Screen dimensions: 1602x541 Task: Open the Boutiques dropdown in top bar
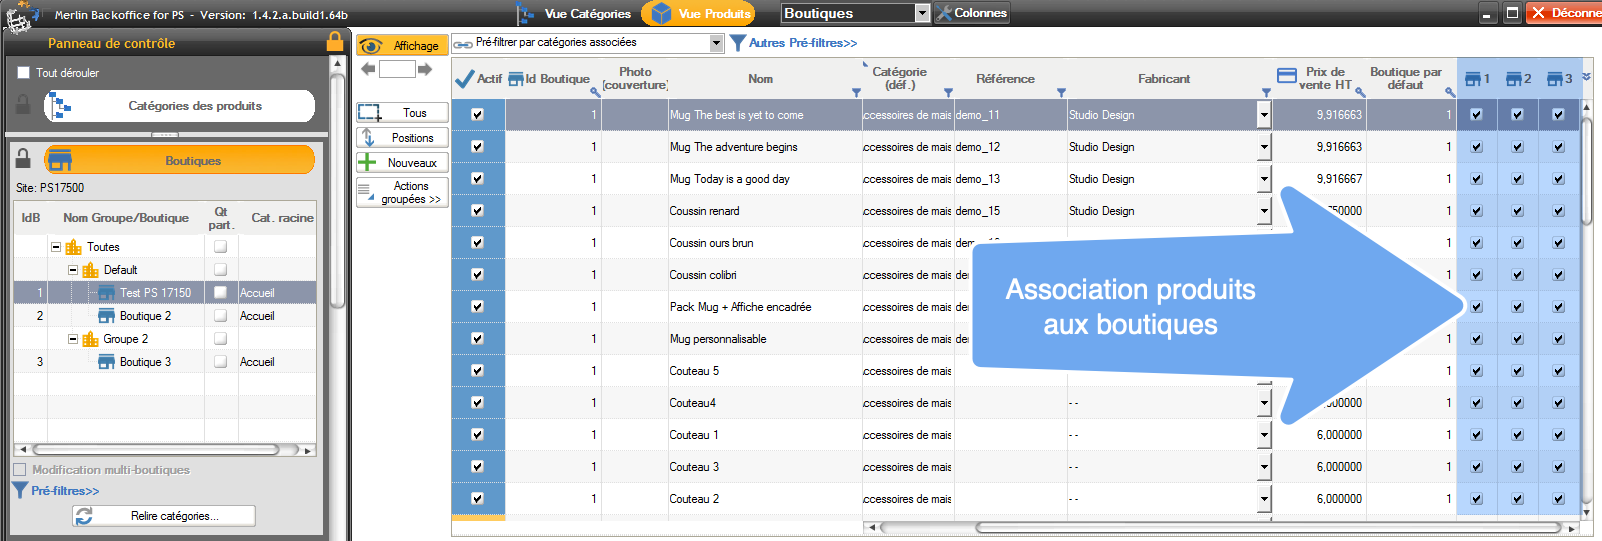point(922,13)
